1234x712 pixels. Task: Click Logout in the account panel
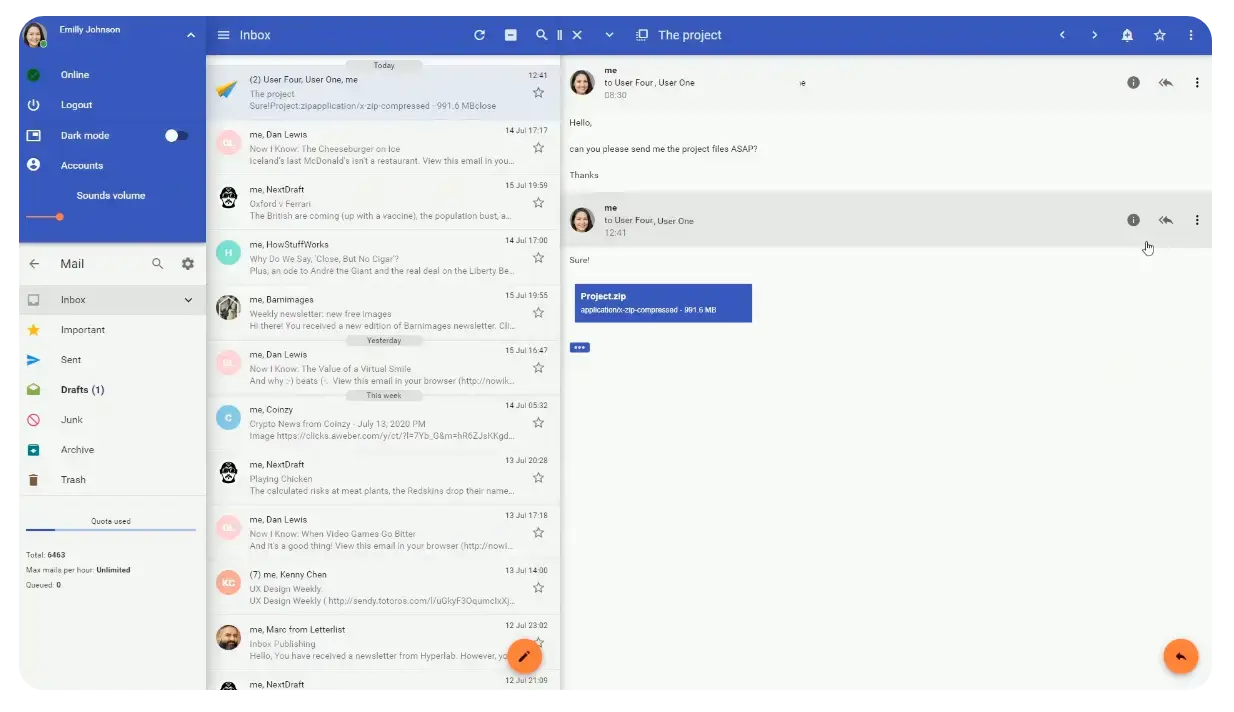(76, 105)
